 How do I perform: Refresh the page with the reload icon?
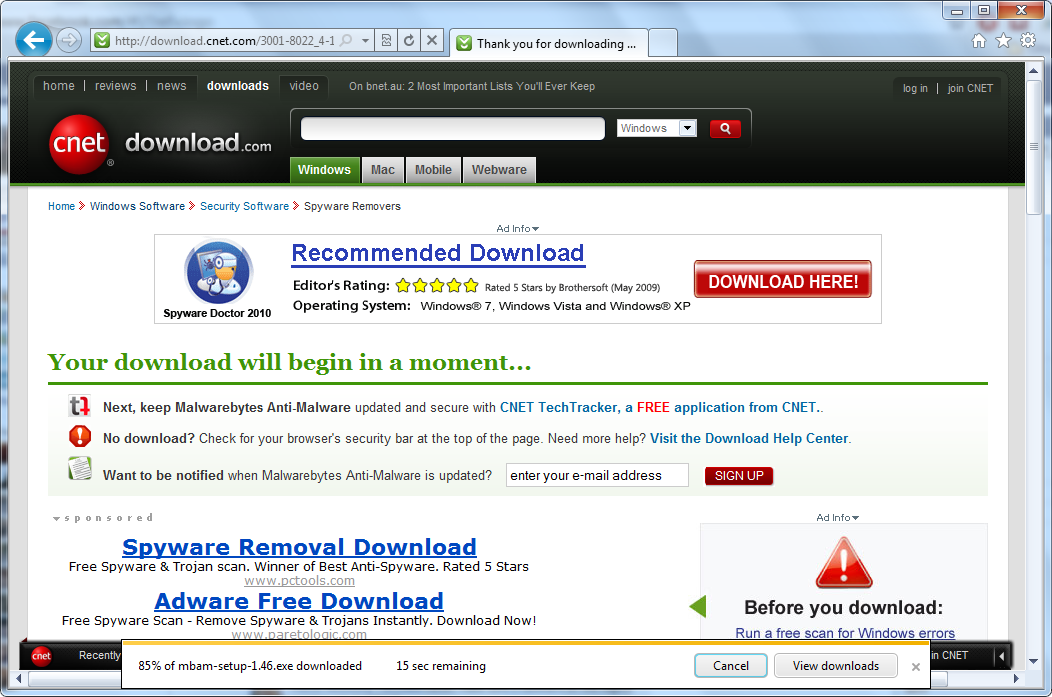point(409,40)
